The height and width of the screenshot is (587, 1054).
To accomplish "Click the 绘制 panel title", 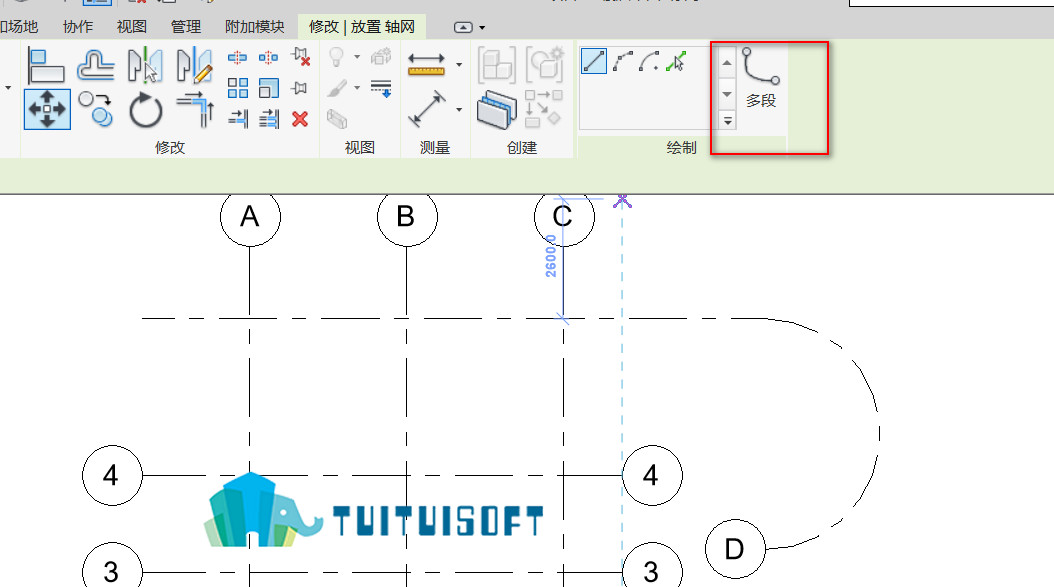I will 681,147.
